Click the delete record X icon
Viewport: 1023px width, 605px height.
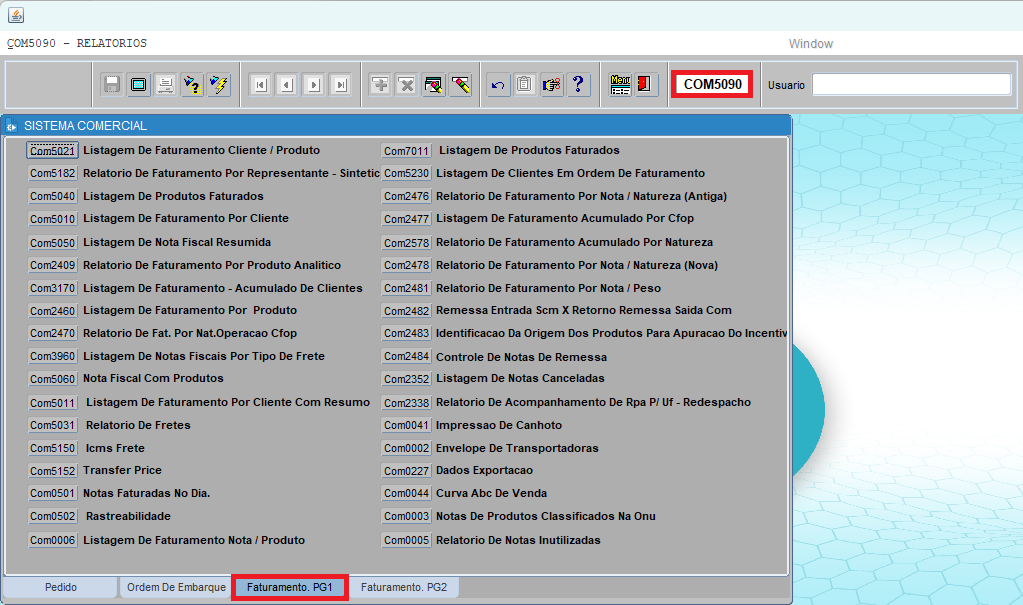406,85
